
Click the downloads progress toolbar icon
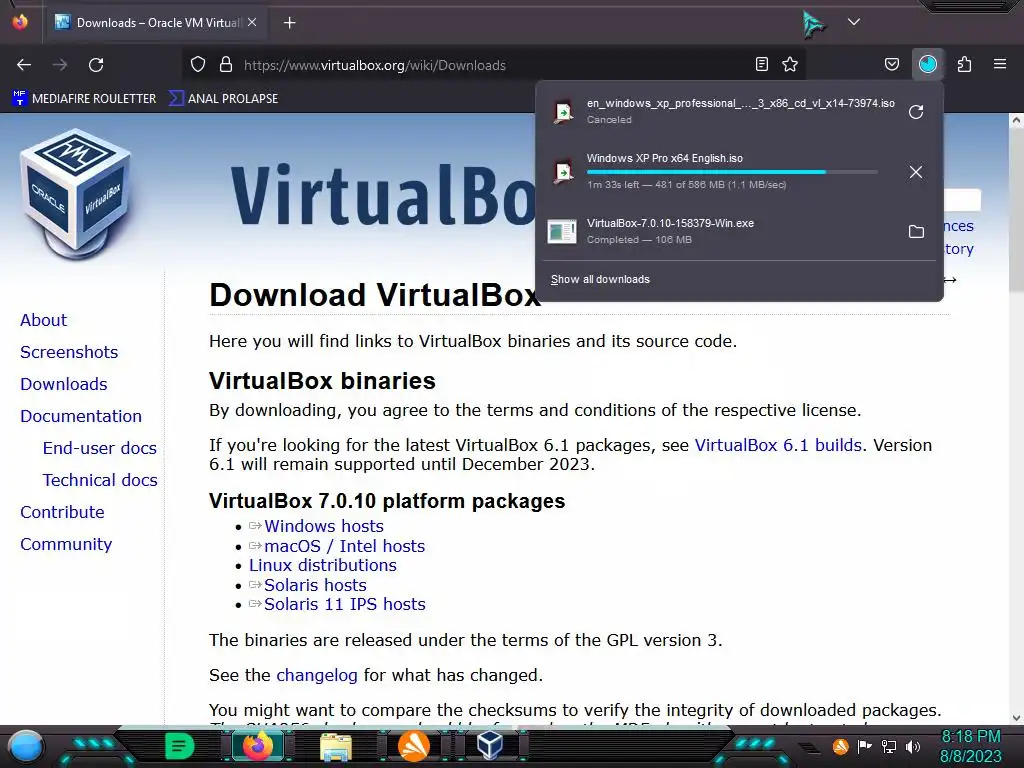(927, 64)
